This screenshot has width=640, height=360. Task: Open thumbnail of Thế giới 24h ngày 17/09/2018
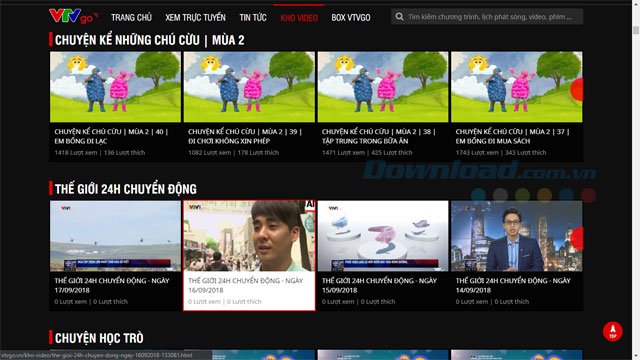click(x=116, y=236)
